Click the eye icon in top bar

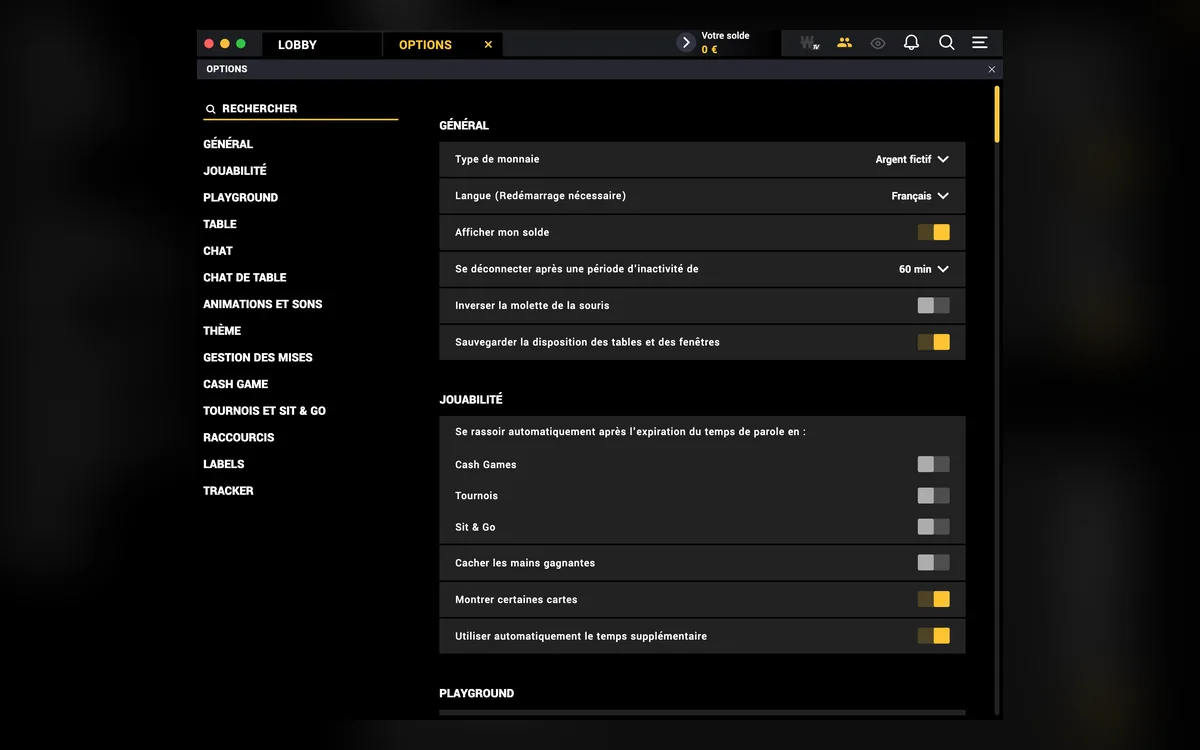pos(878,43)
